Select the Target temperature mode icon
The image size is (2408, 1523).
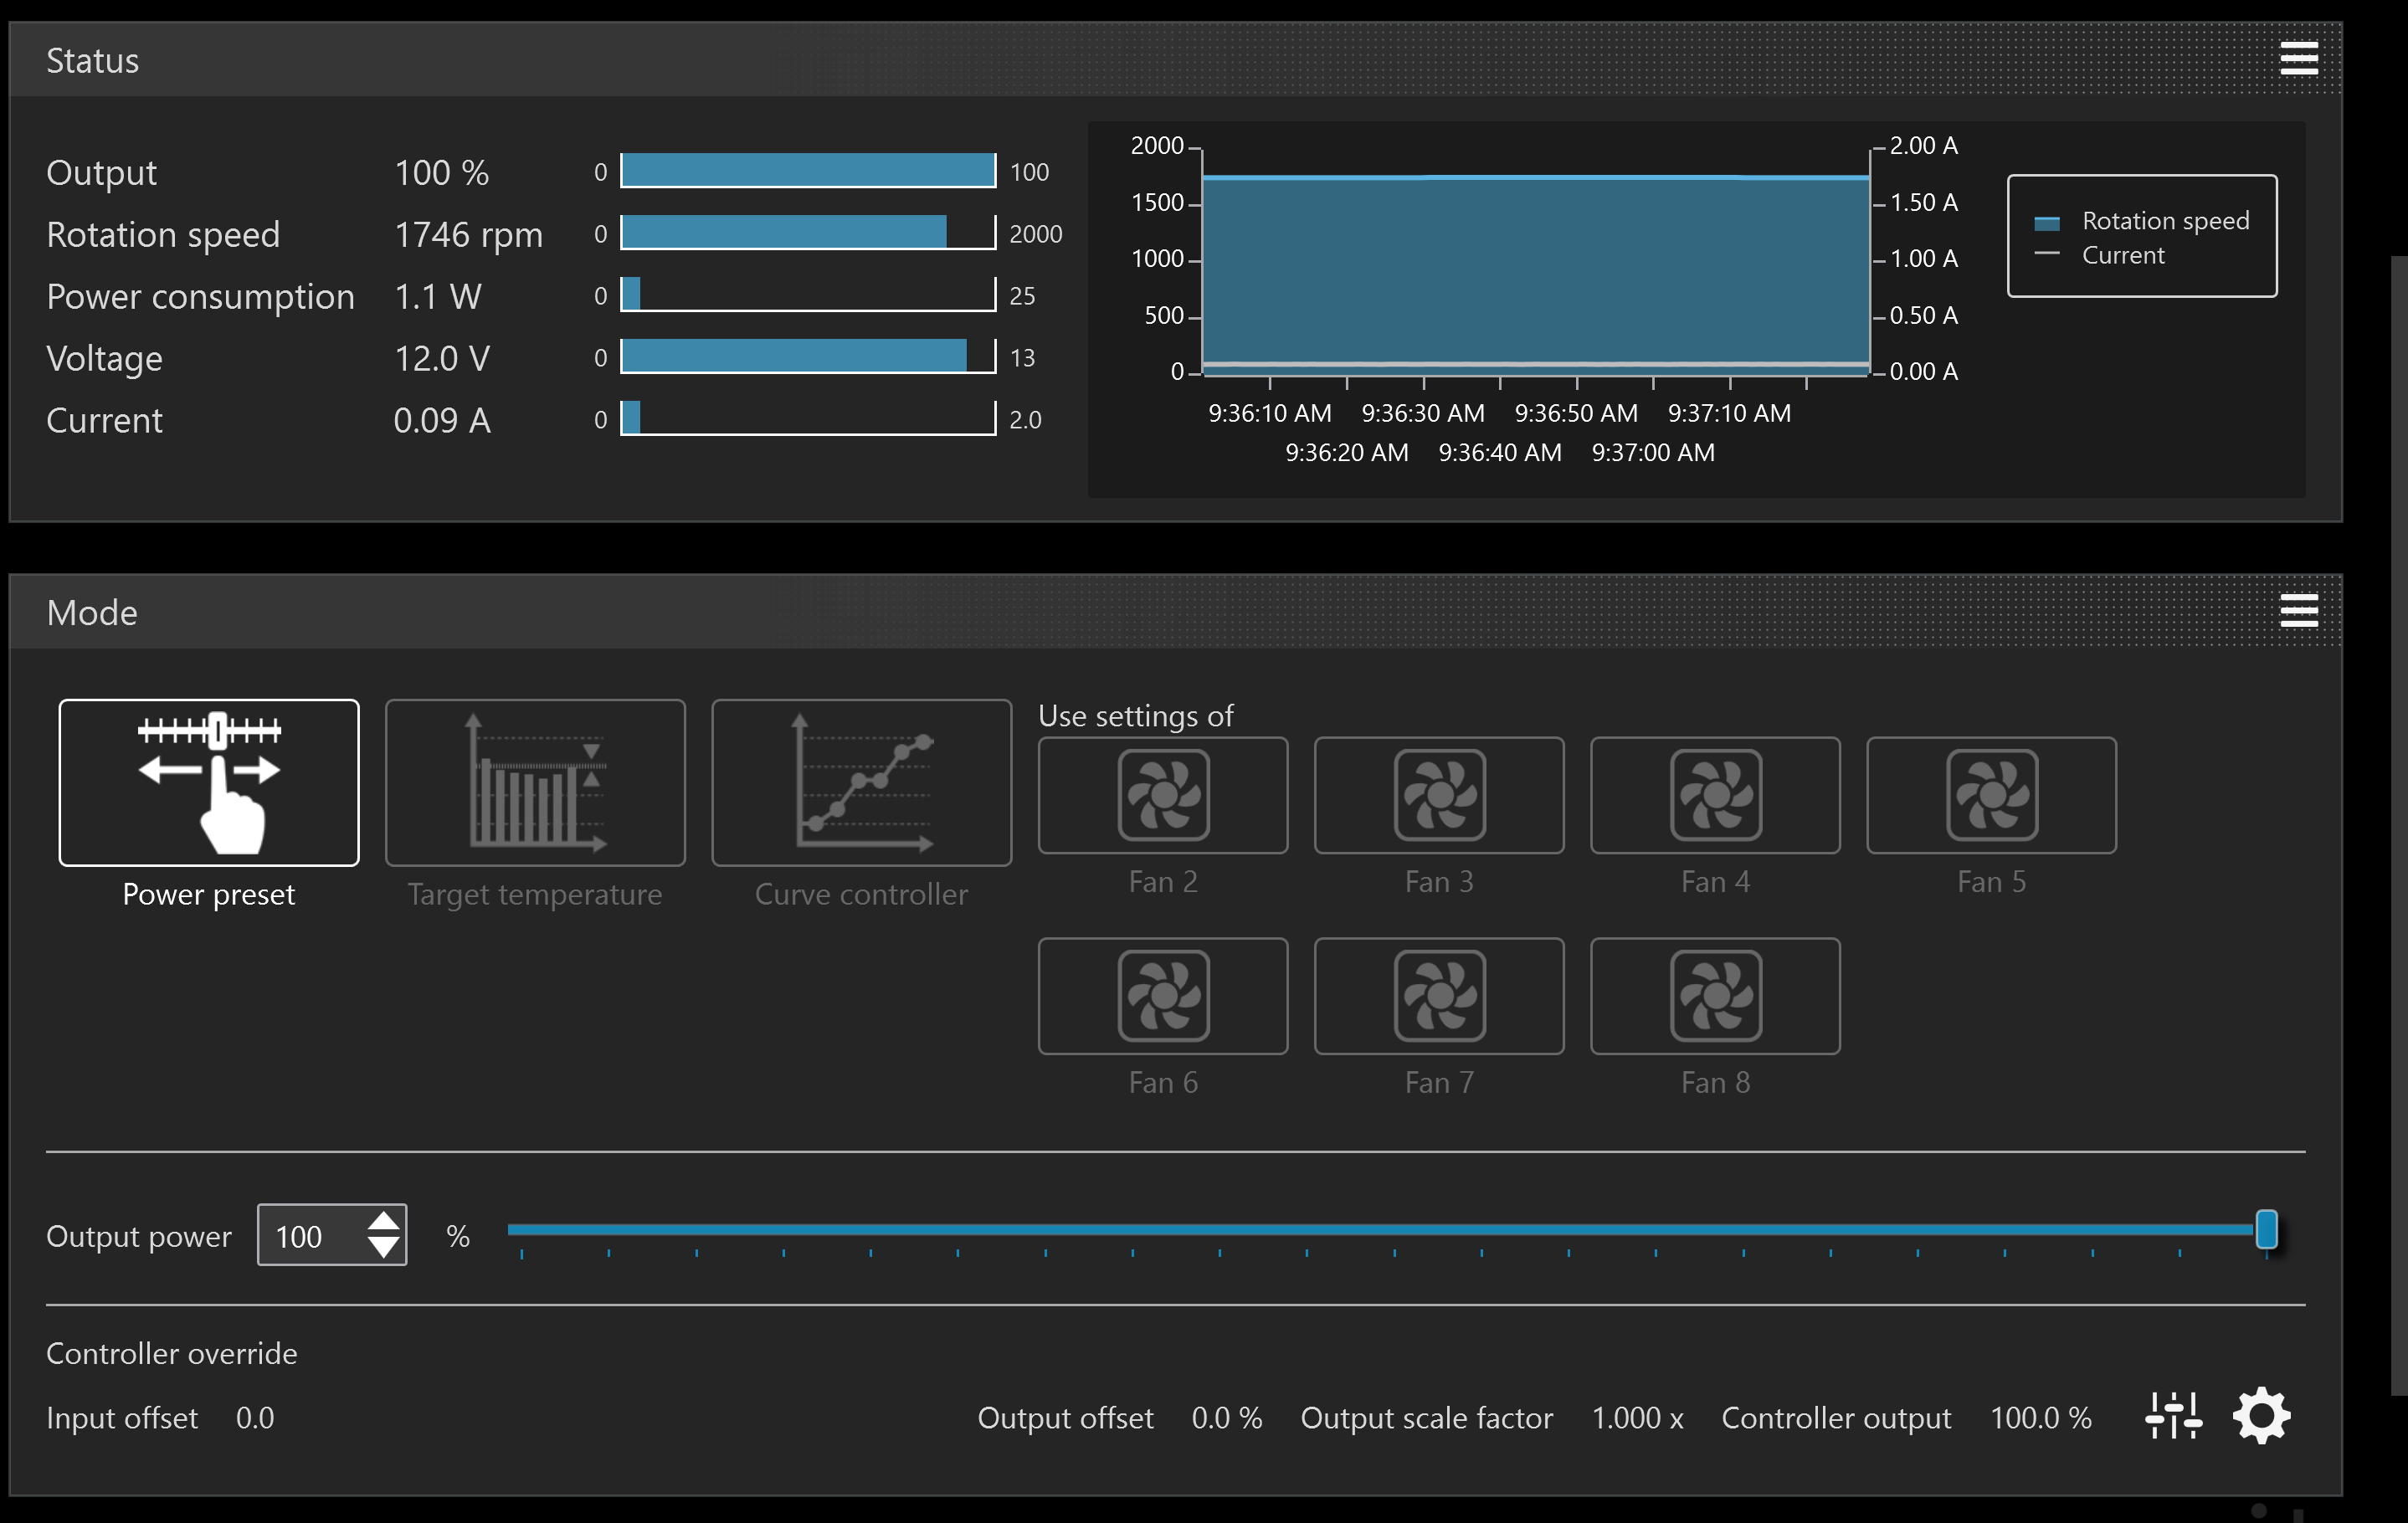click(x=535, y=782)
